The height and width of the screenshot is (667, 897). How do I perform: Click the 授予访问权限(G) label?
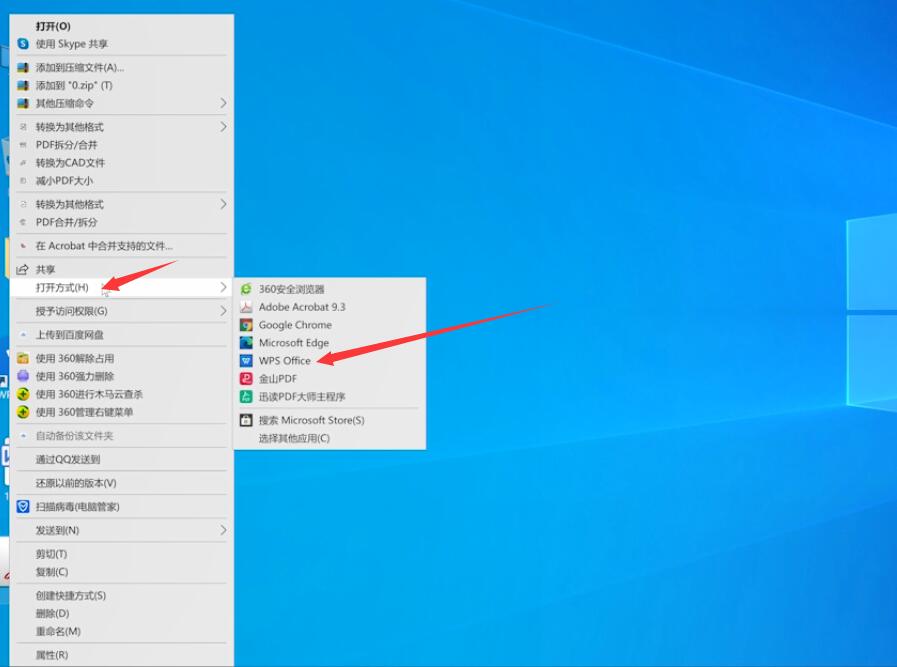(72, 311)
